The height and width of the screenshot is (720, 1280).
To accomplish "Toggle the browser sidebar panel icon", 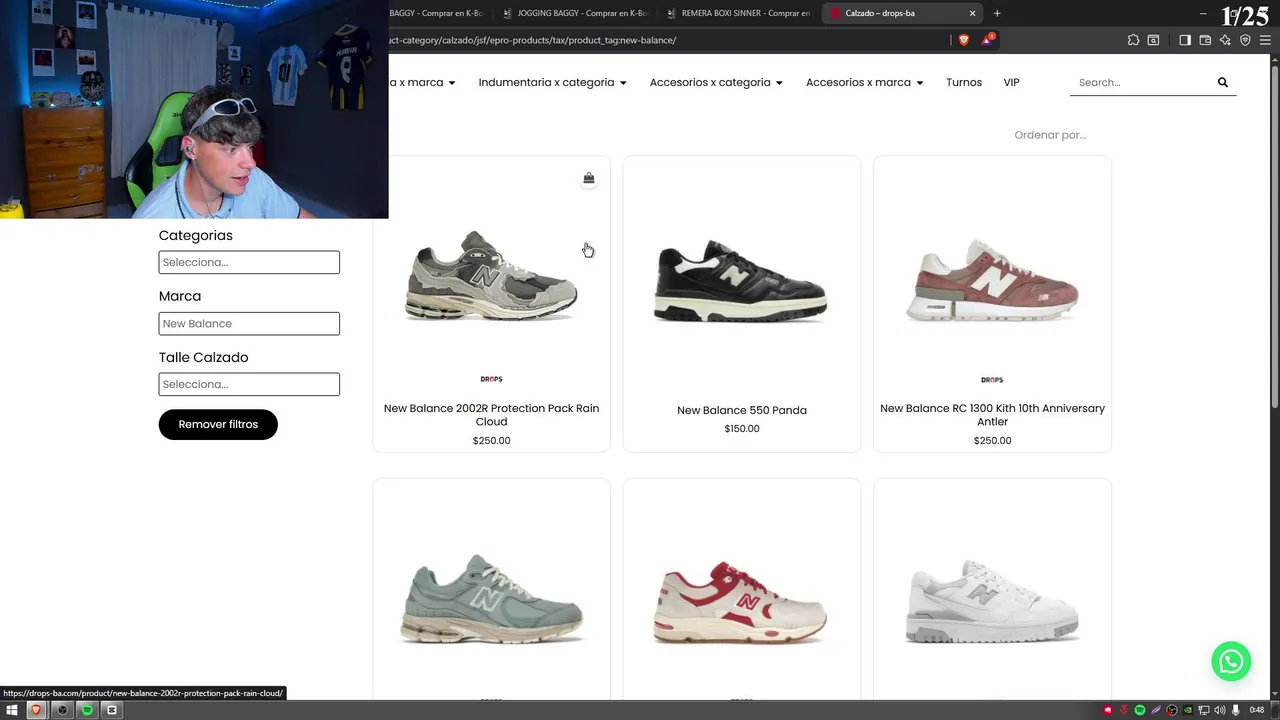I will (1185, 40).
